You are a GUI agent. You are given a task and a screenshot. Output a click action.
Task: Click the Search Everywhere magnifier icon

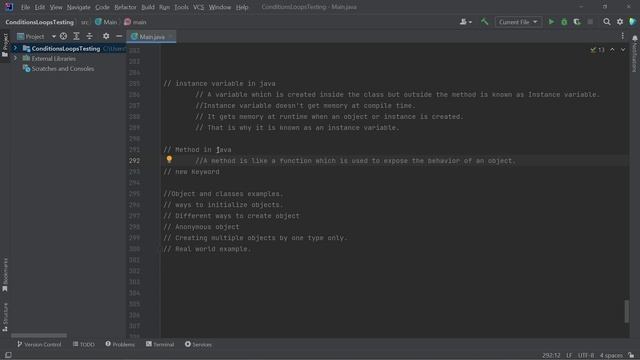pos(607,22)
